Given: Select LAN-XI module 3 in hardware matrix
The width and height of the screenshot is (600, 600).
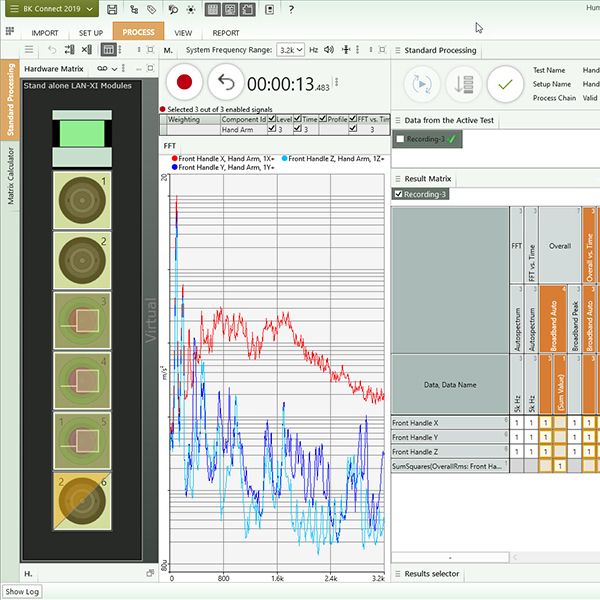Looking at the screenshot, I should pos(83,319).
